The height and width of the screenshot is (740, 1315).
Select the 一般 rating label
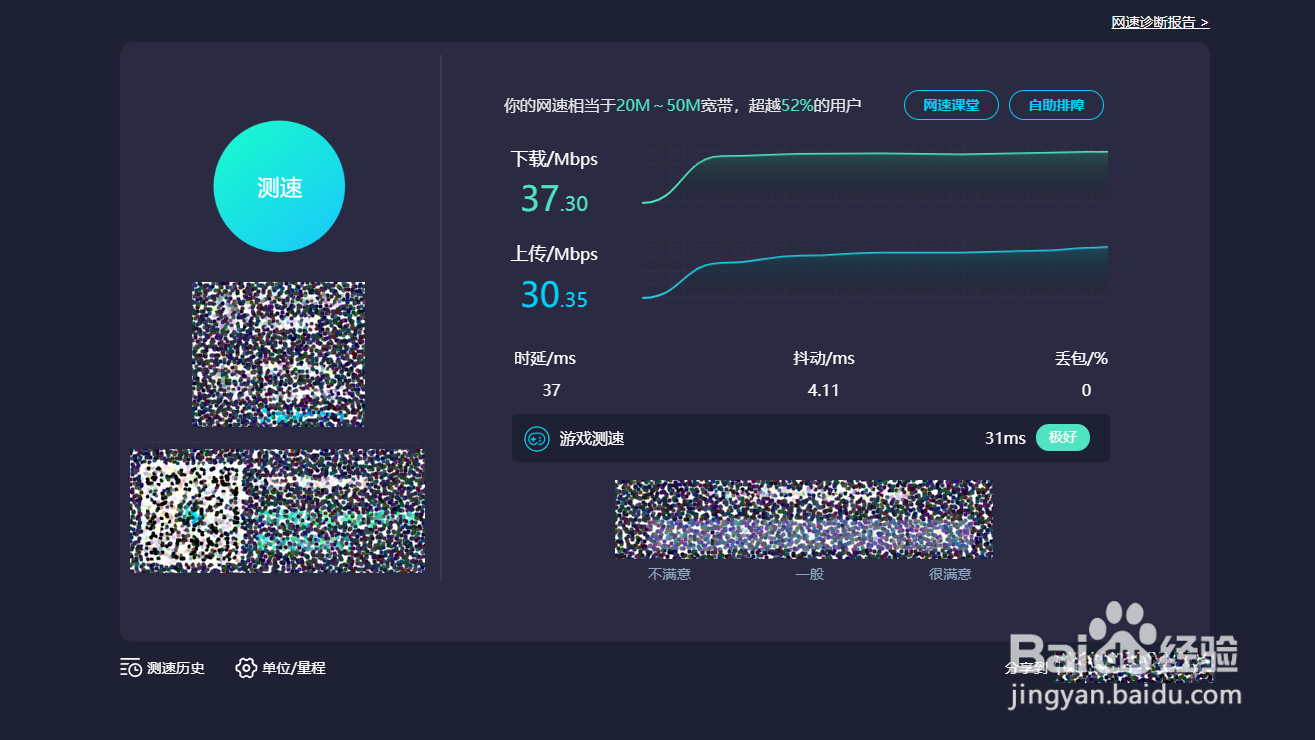pyautogui.click(x=809, y=574)
